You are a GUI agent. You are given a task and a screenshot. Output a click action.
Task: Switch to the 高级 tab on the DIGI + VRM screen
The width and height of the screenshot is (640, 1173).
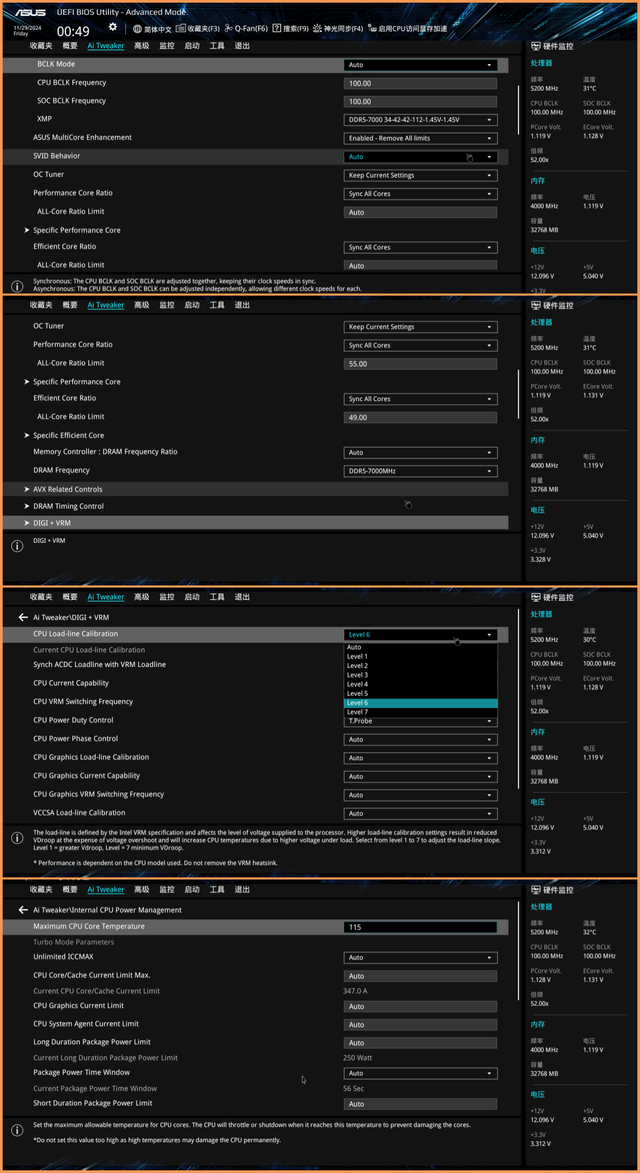point(141,597)
